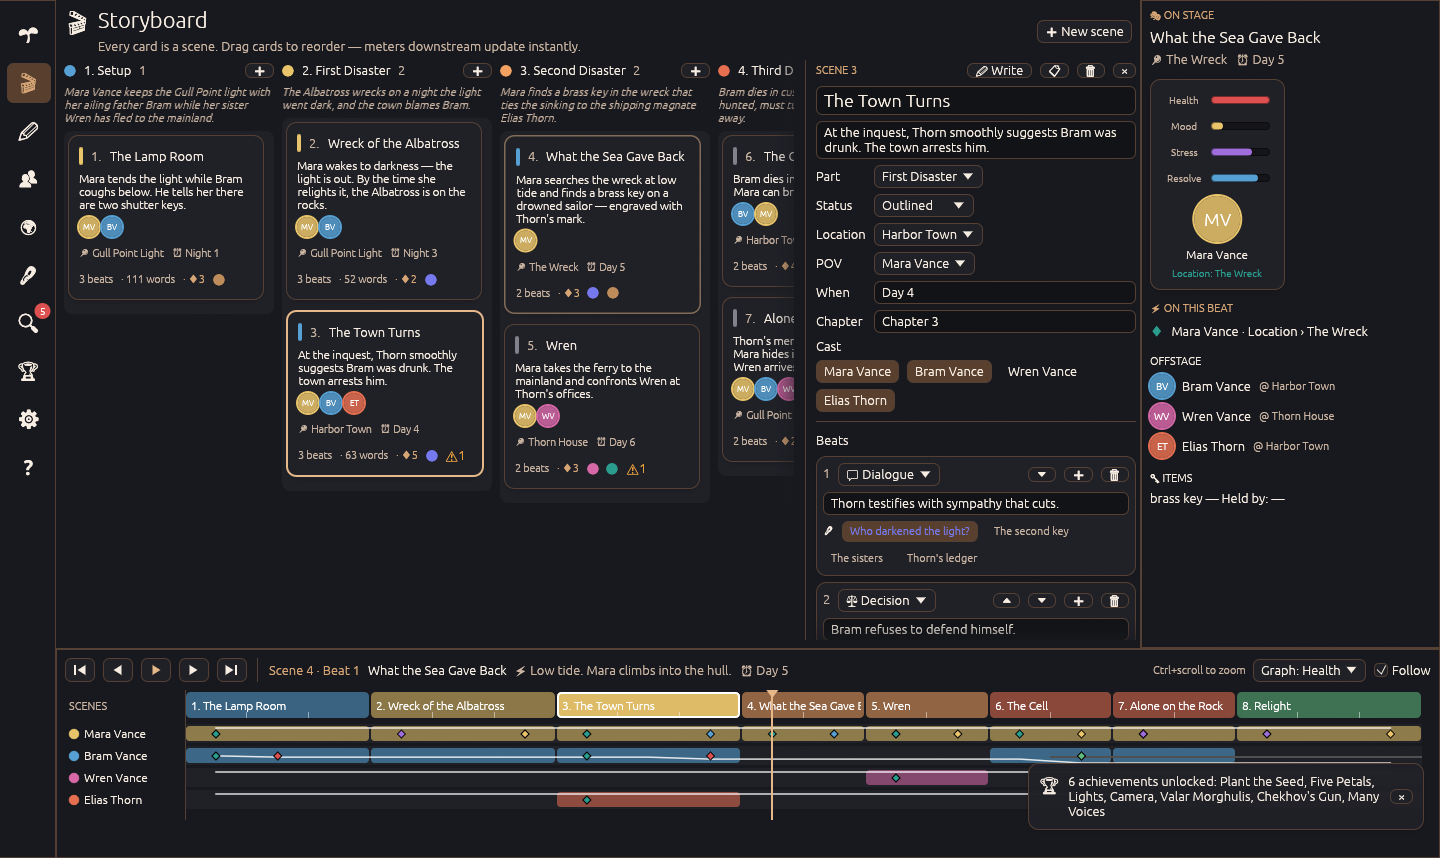The width and height of the screenshot is (1440, 858).
Task: Open the Graph: Health dropdown
Action: (1309, 670)
